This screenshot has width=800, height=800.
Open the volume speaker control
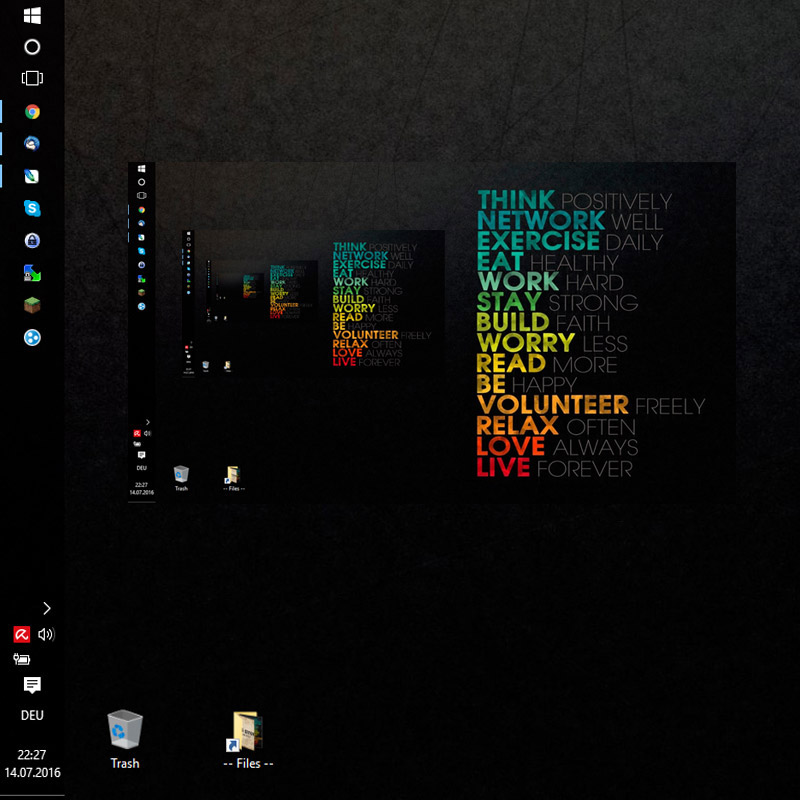coord(46,634)
